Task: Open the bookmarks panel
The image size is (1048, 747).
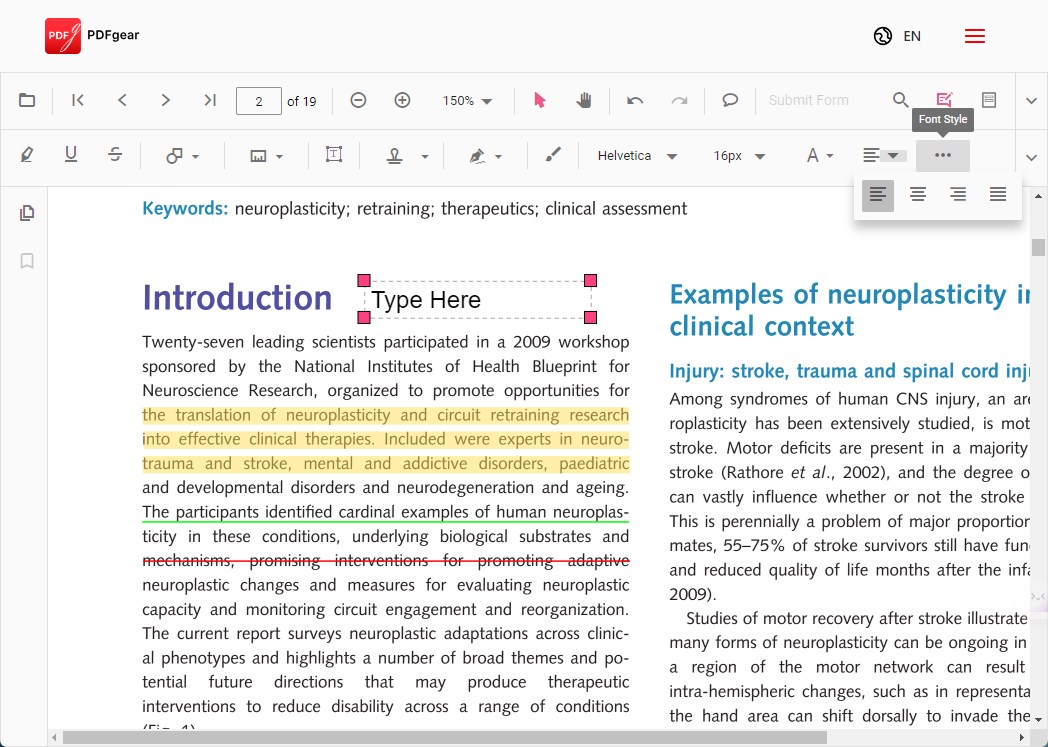Action: tap(27, 261)
